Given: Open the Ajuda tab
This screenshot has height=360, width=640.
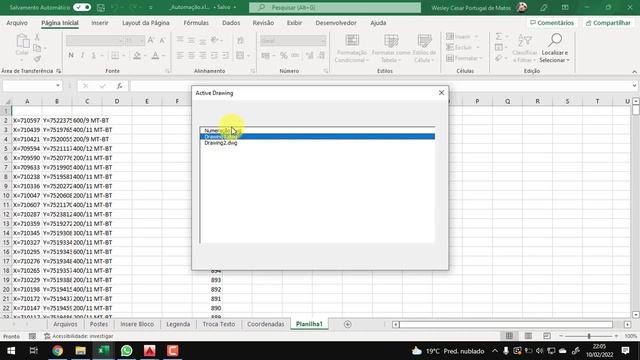Looking at the screenshot, I should (x=378, y=23).
